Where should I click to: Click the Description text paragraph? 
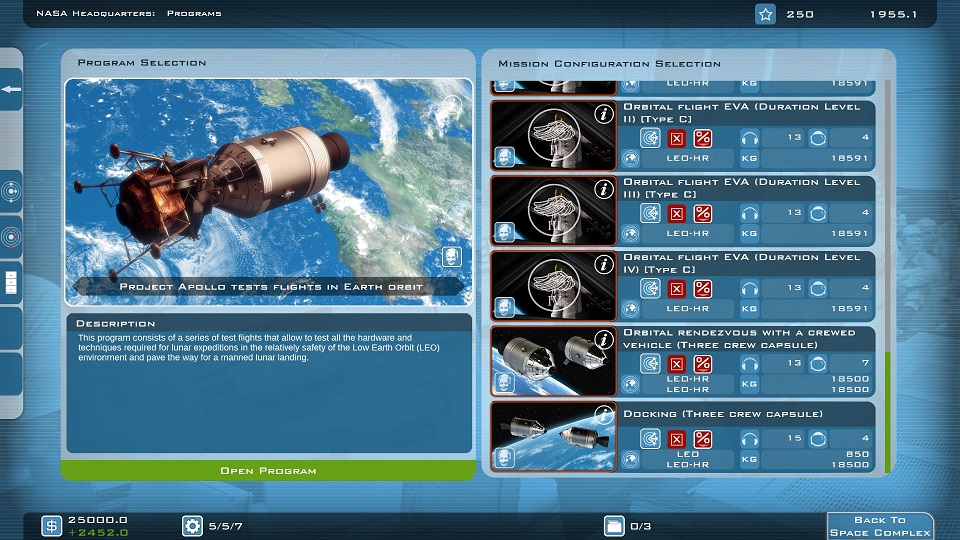click(x=259, y=348)
